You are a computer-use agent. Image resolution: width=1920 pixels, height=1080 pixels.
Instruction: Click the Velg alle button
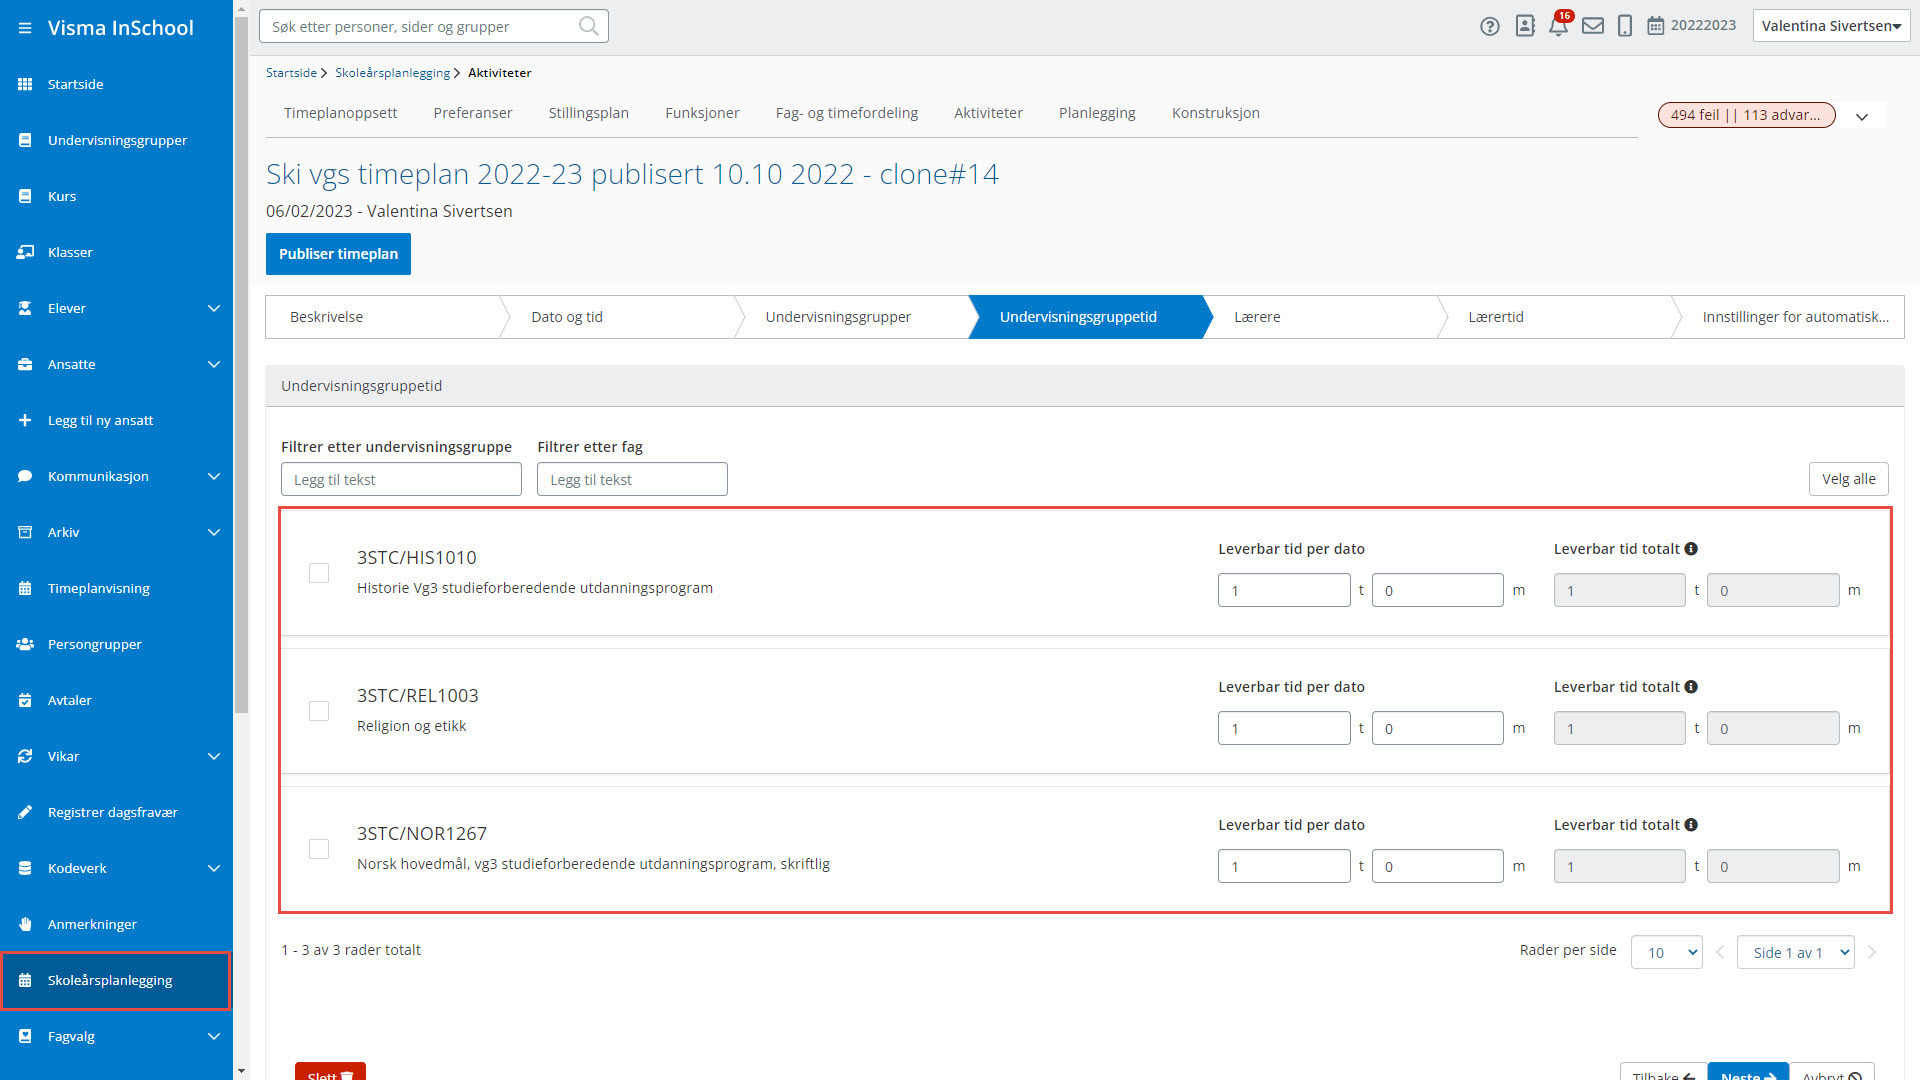coord(1848,479)
